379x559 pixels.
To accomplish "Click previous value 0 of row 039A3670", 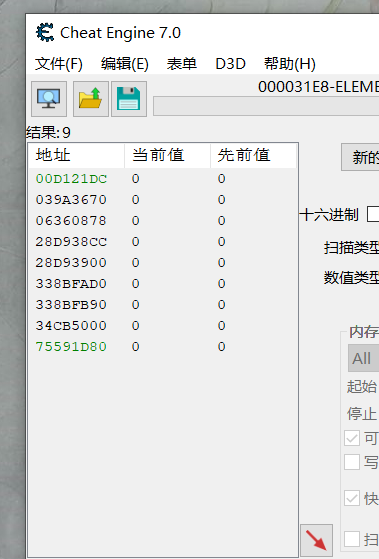I will [x=221, y=200].
